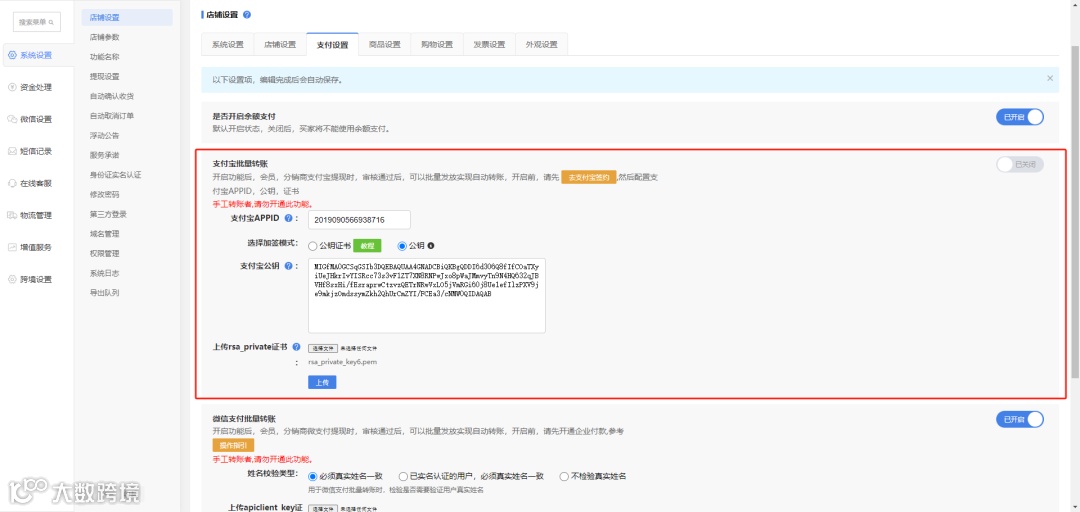
Task: Open 跨境设置 sidebar section
Action: click(30, 279)
